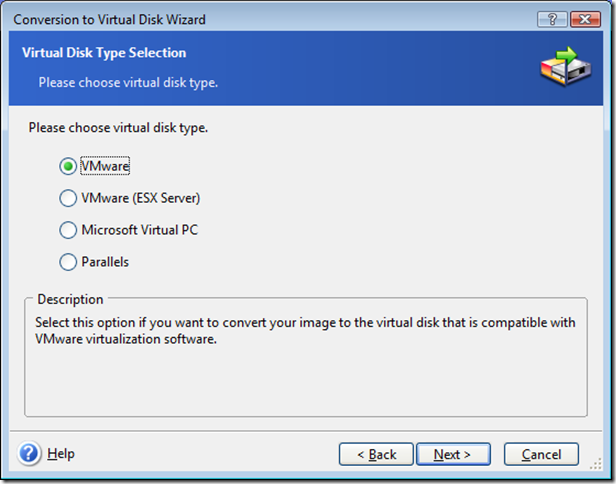Click the Description group box label
The image size is (616, 484).
[70, 299]
